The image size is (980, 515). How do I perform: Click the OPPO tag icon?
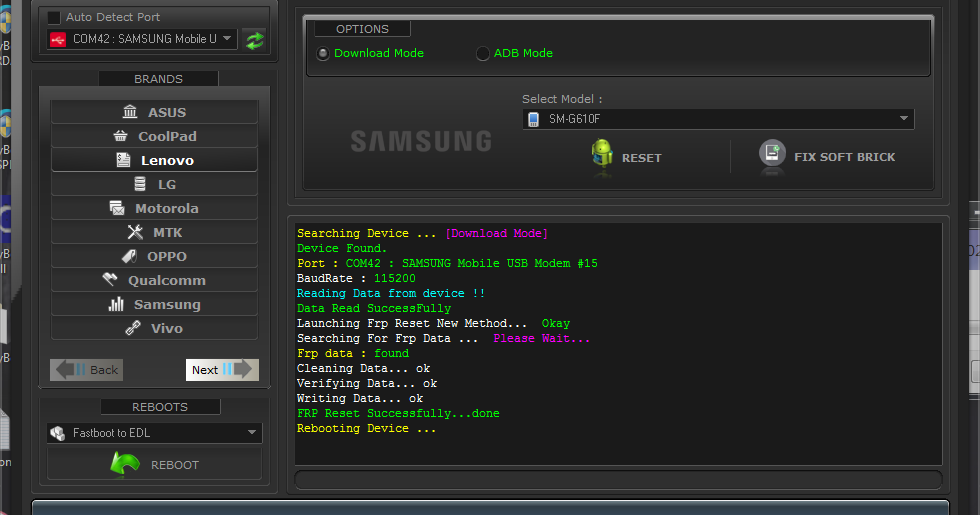129,256
